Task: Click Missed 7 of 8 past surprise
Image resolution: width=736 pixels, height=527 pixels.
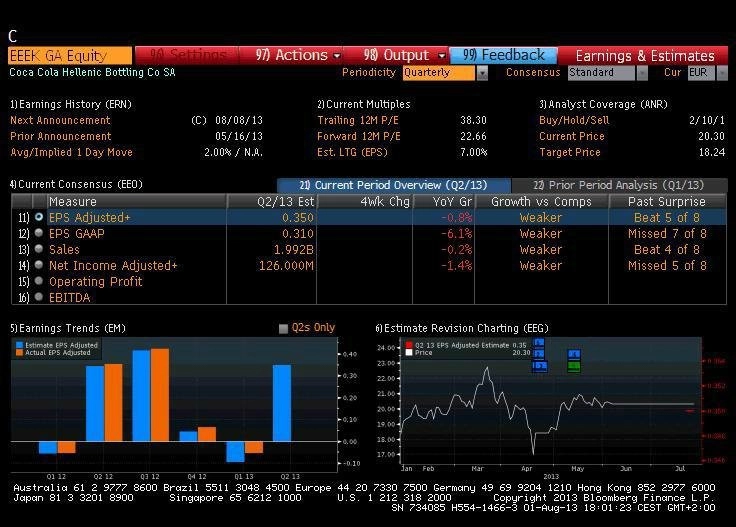Action: pos(667,234)
